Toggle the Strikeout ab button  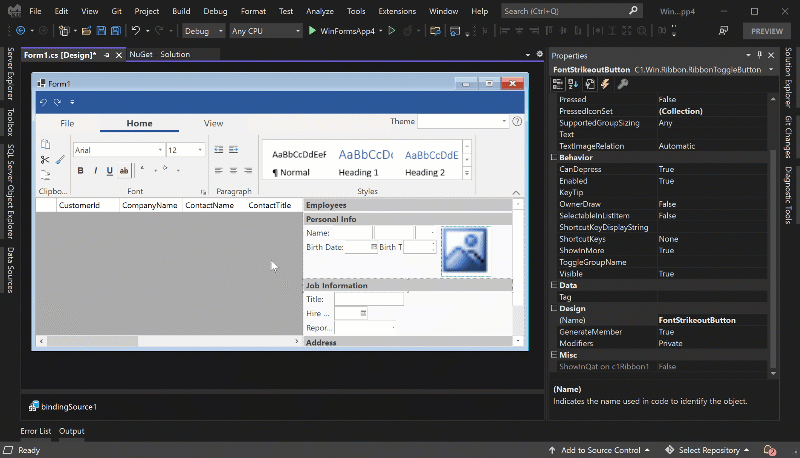tap(124, 171)
